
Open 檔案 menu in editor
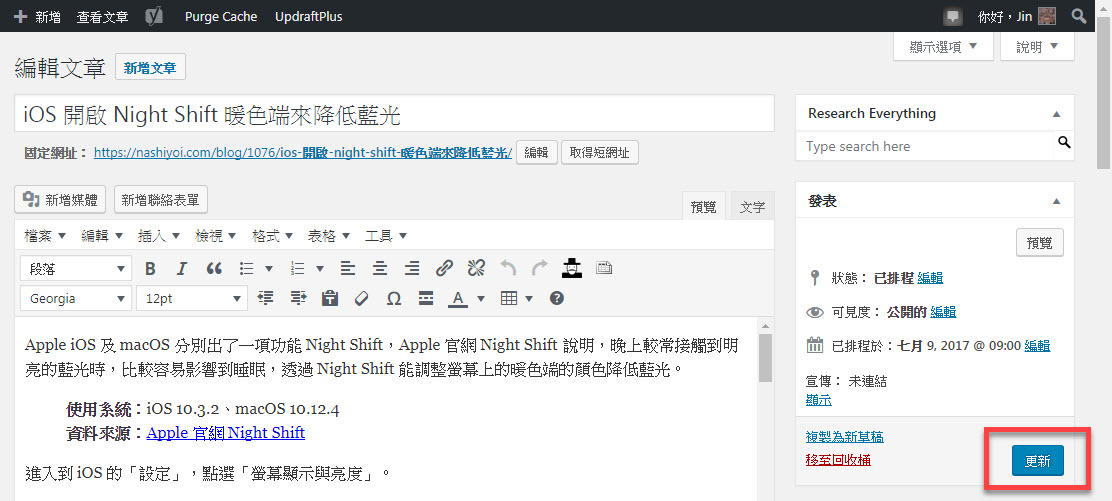(x=45, y=236)
